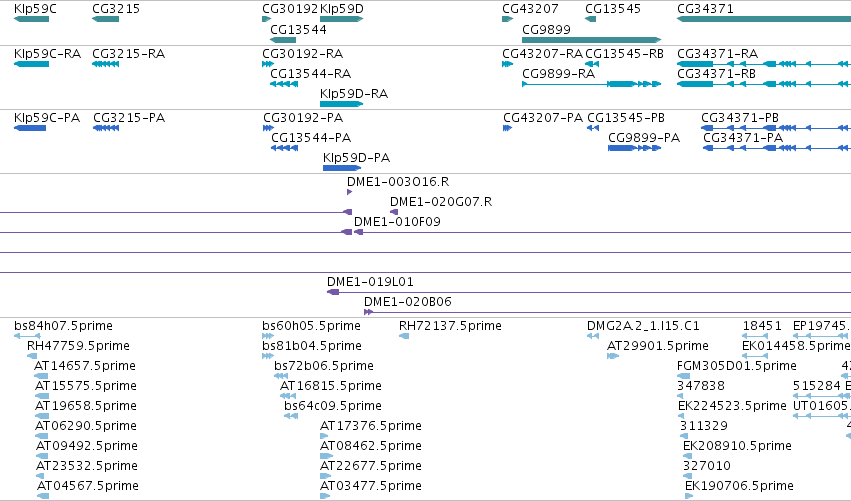Click the CG9899-RA transcript label
Image resolution: width=851 pixels, height=501 pixels.
558,74
